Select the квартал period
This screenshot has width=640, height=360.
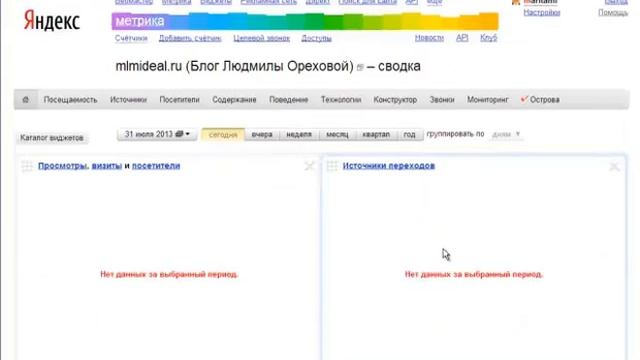[x=376, y=134]
